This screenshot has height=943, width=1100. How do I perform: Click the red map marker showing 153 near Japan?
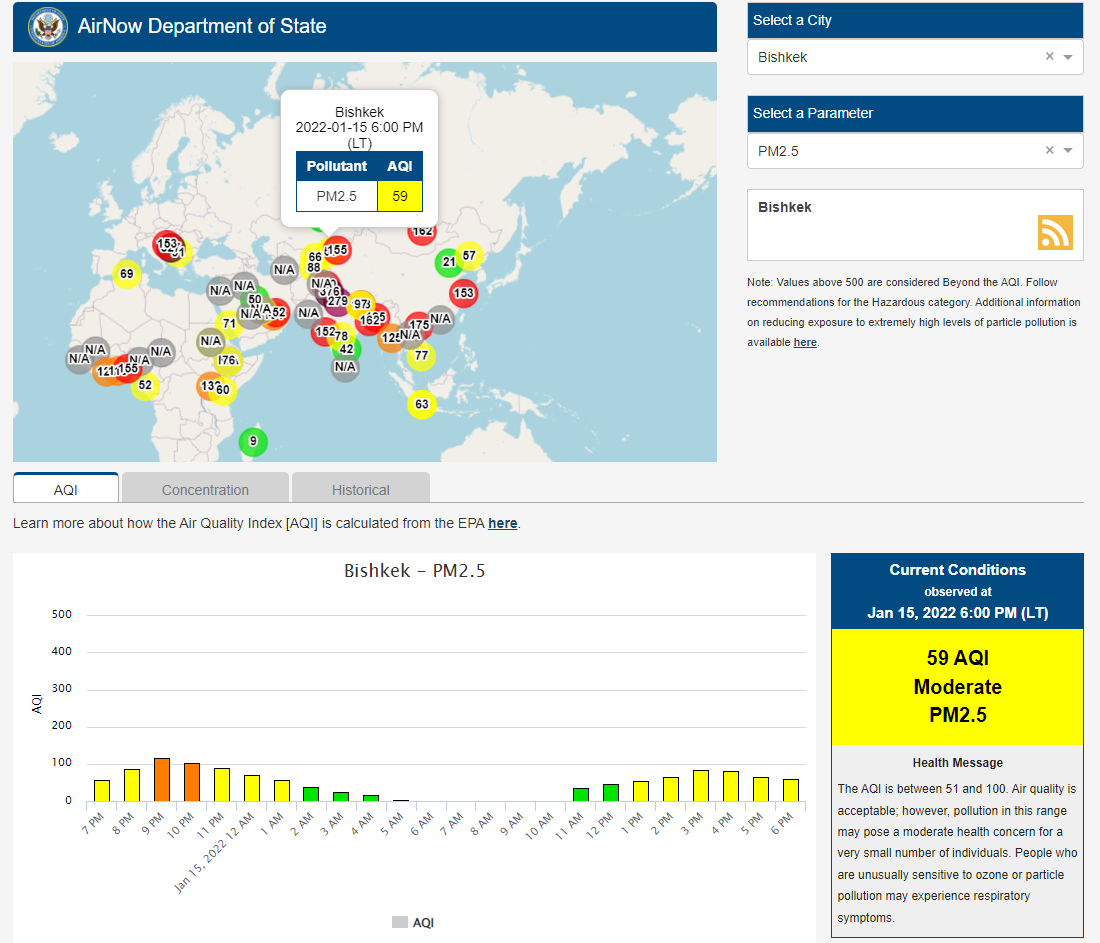point(463,293)
